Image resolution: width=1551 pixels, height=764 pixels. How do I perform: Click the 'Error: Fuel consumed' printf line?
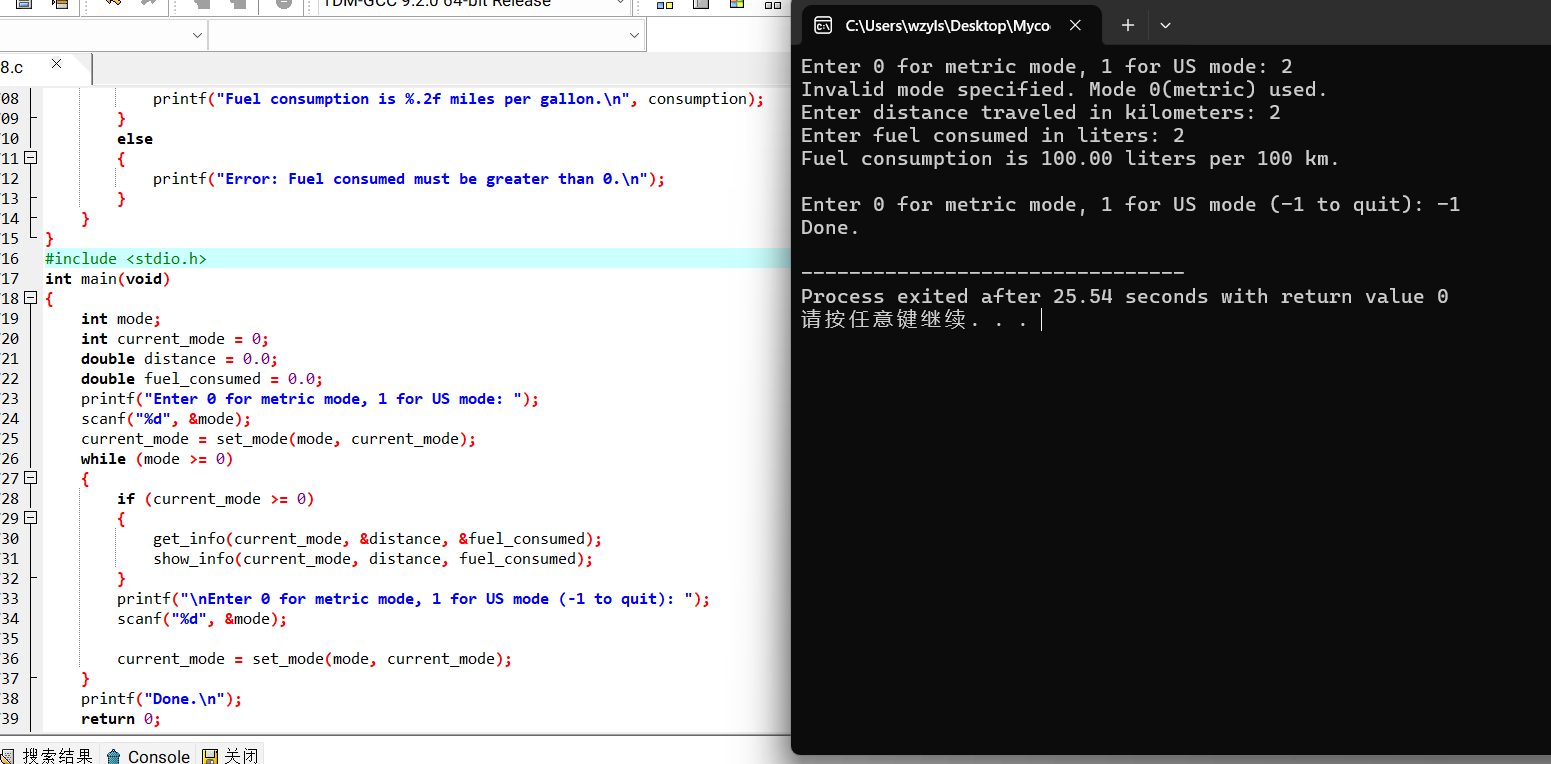tap(409, 178)
